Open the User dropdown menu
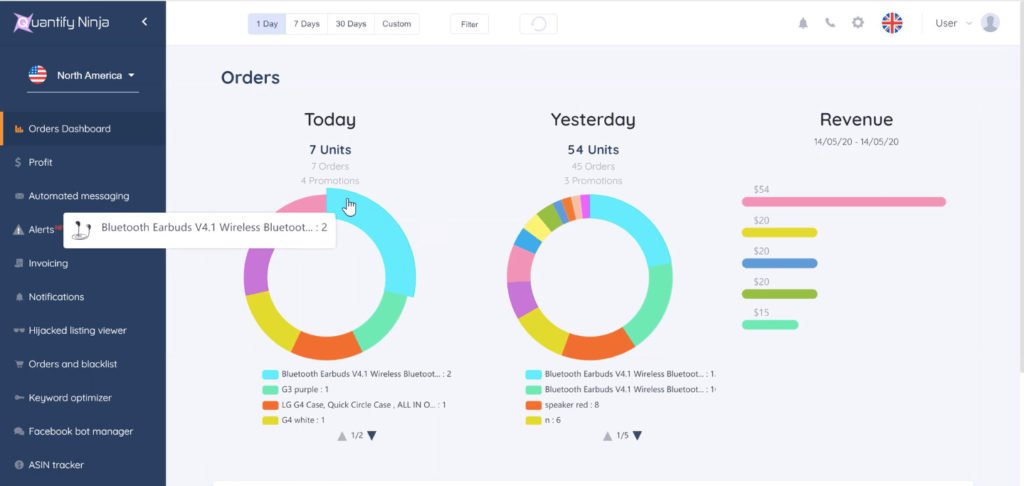Viewport: 1024px width, 486px height. [953, 24]
